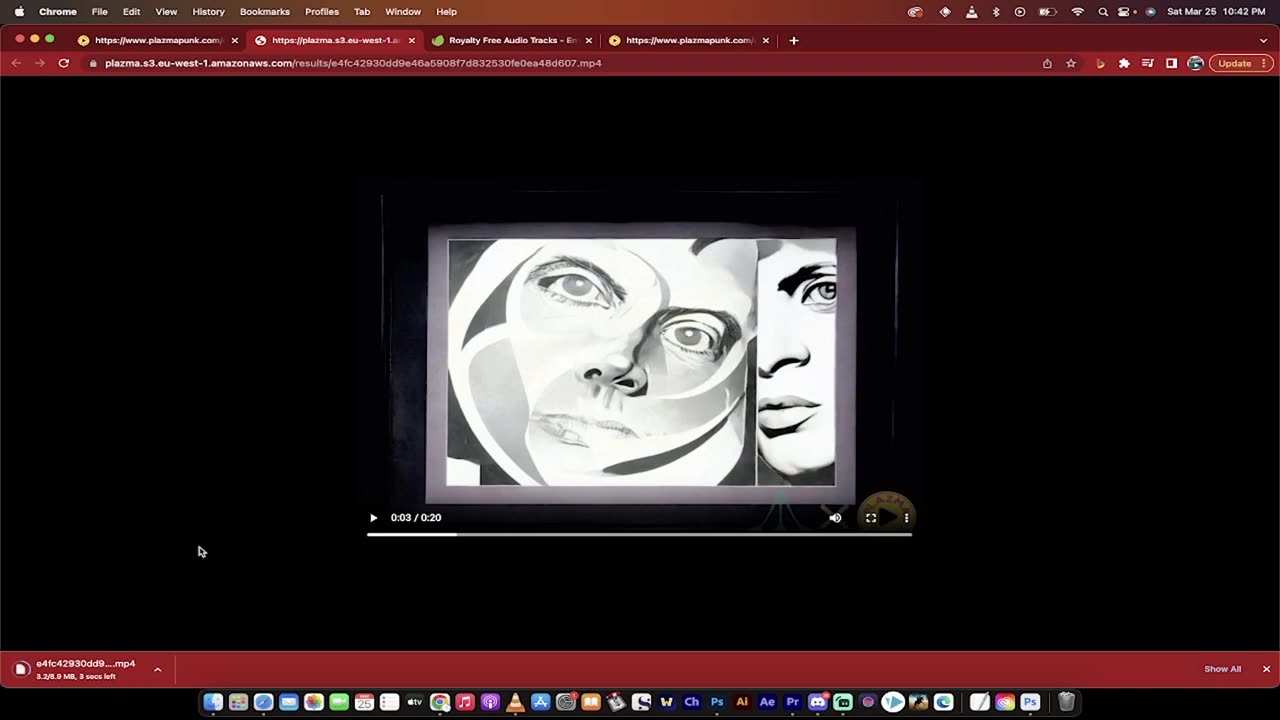Viewport: 1280px width, 720px height.
Task: Open the Profiles menu
Action: [322, 12]
